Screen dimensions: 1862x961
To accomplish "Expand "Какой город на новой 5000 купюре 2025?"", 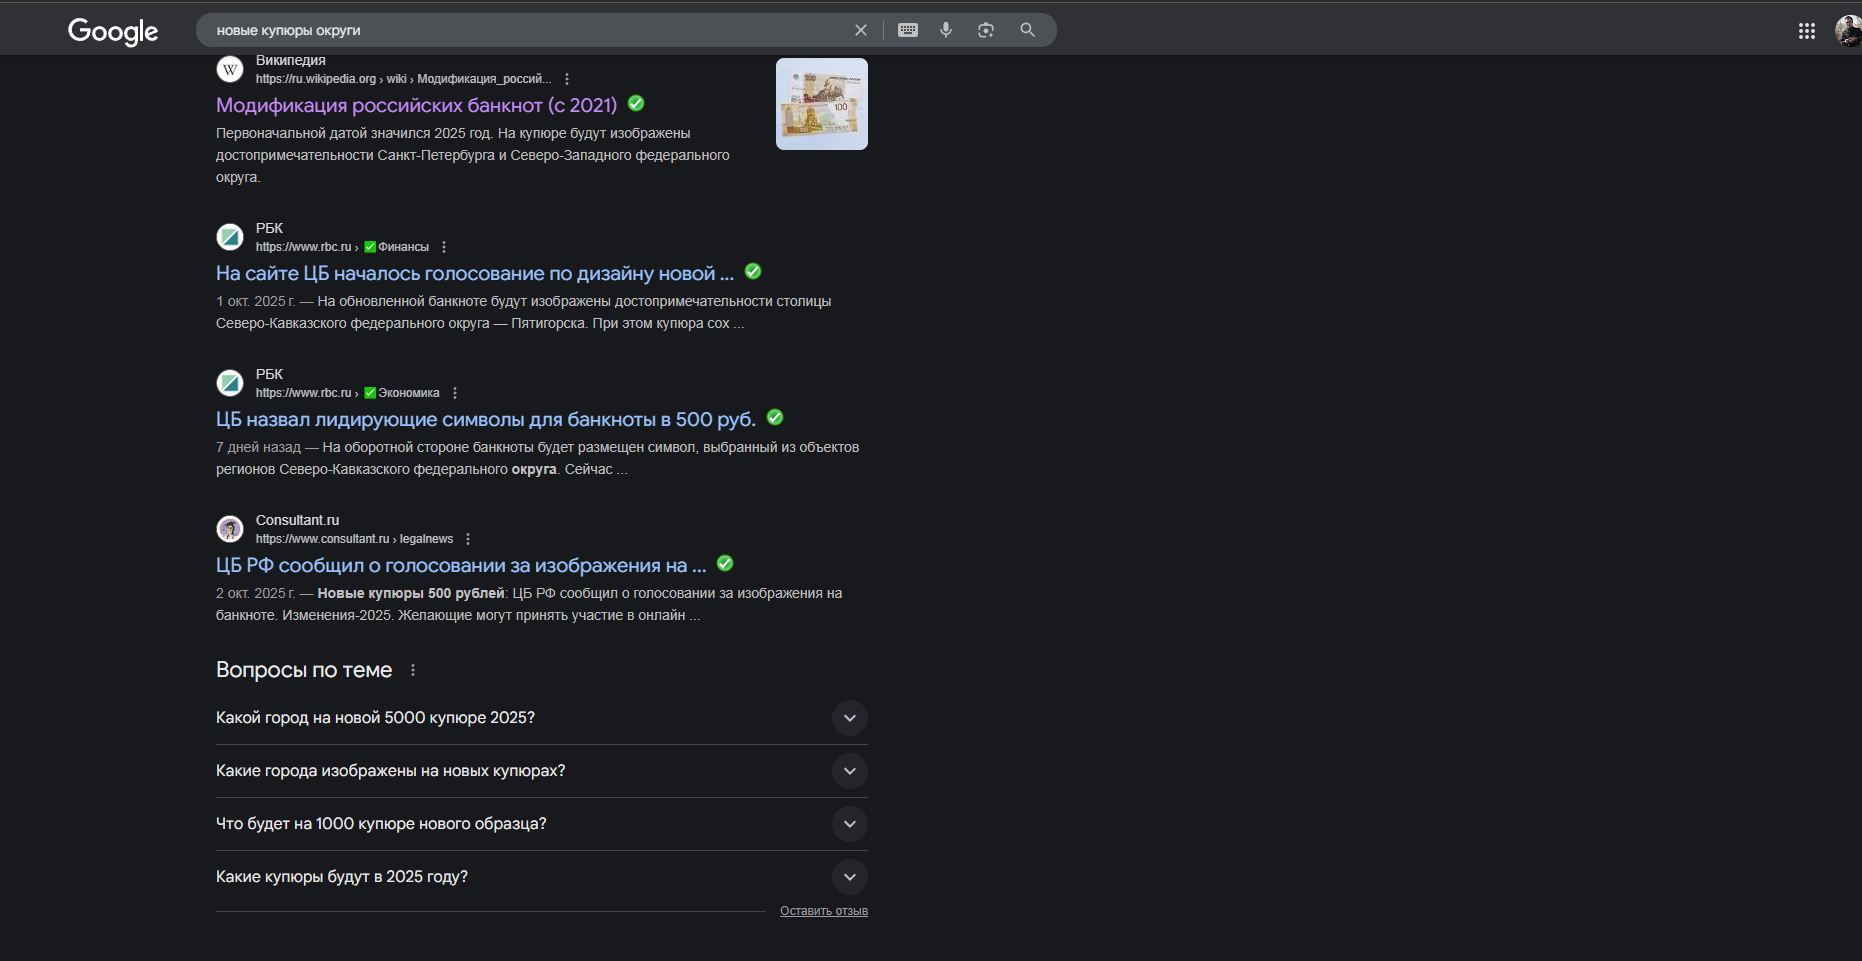I will [x=849, y=718].
